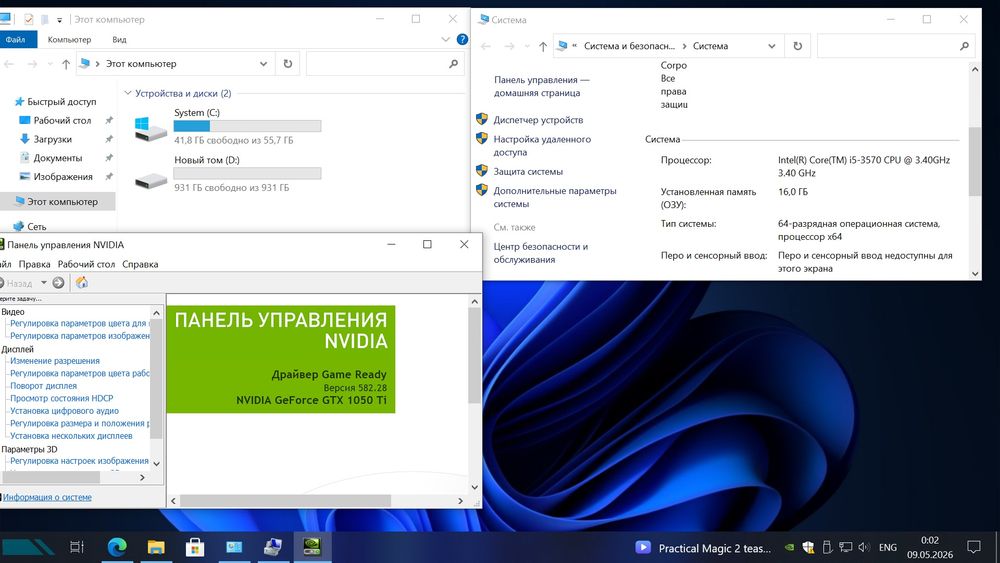Screen dimensions: 1000x563
Task: Open Установка нескольких дисплеев task
Action: tap(71, 435)
